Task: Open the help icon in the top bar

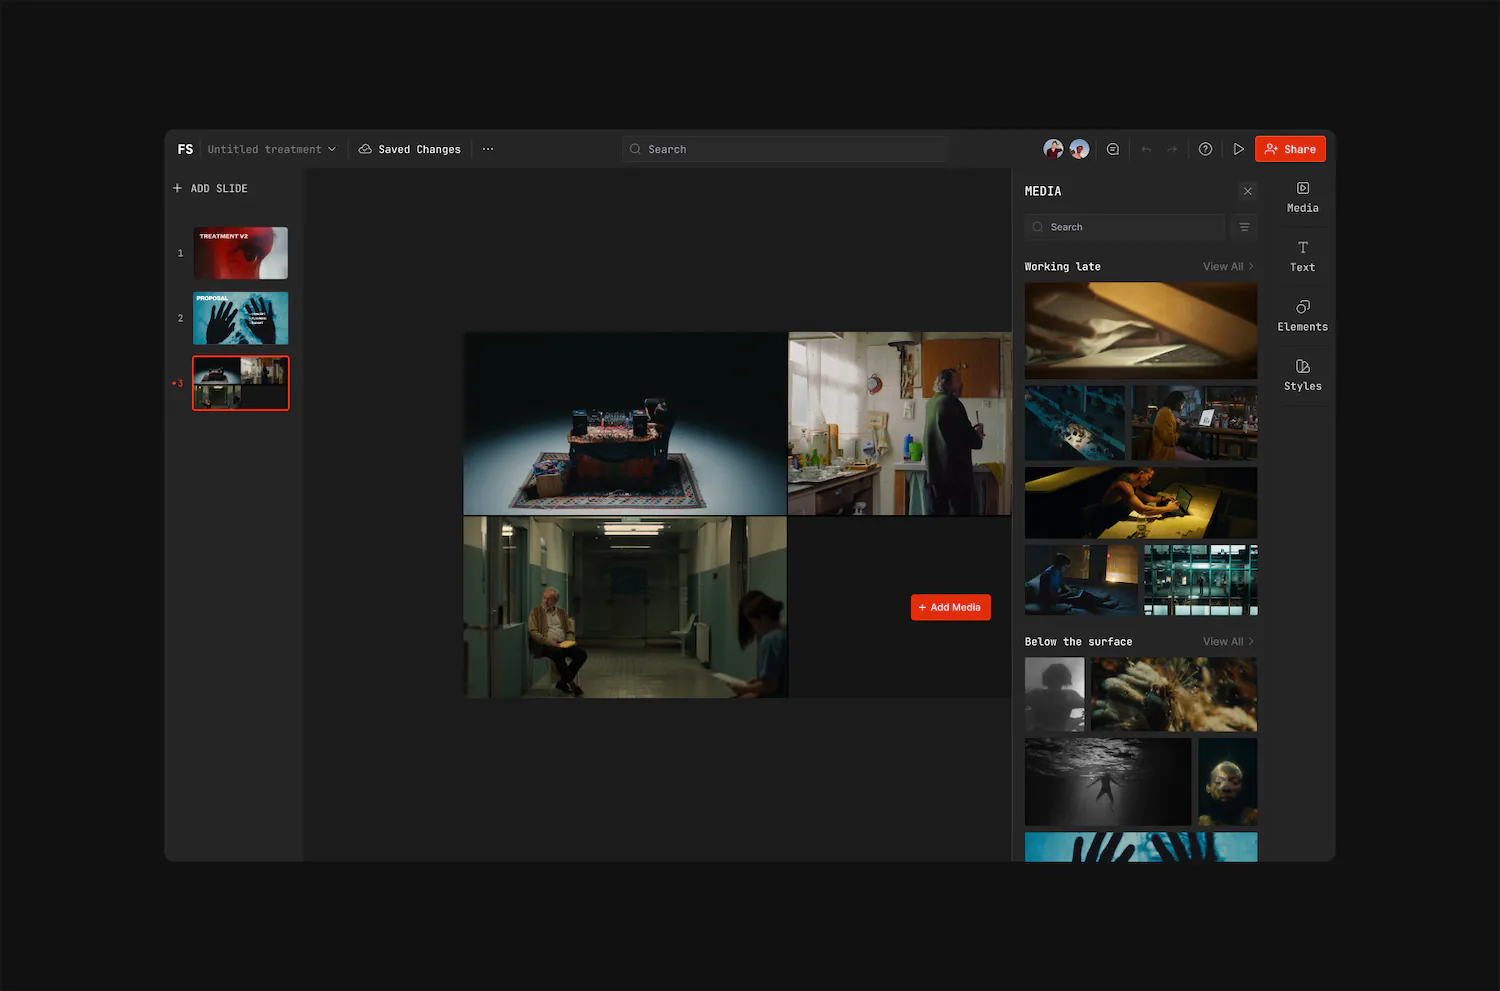Action: 1205,148
